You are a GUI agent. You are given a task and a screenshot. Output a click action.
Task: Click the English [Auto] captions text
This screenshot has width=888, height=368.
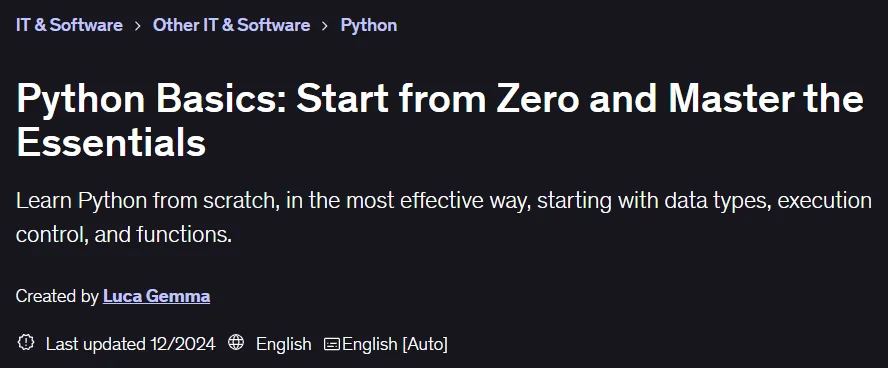(395, 344)
